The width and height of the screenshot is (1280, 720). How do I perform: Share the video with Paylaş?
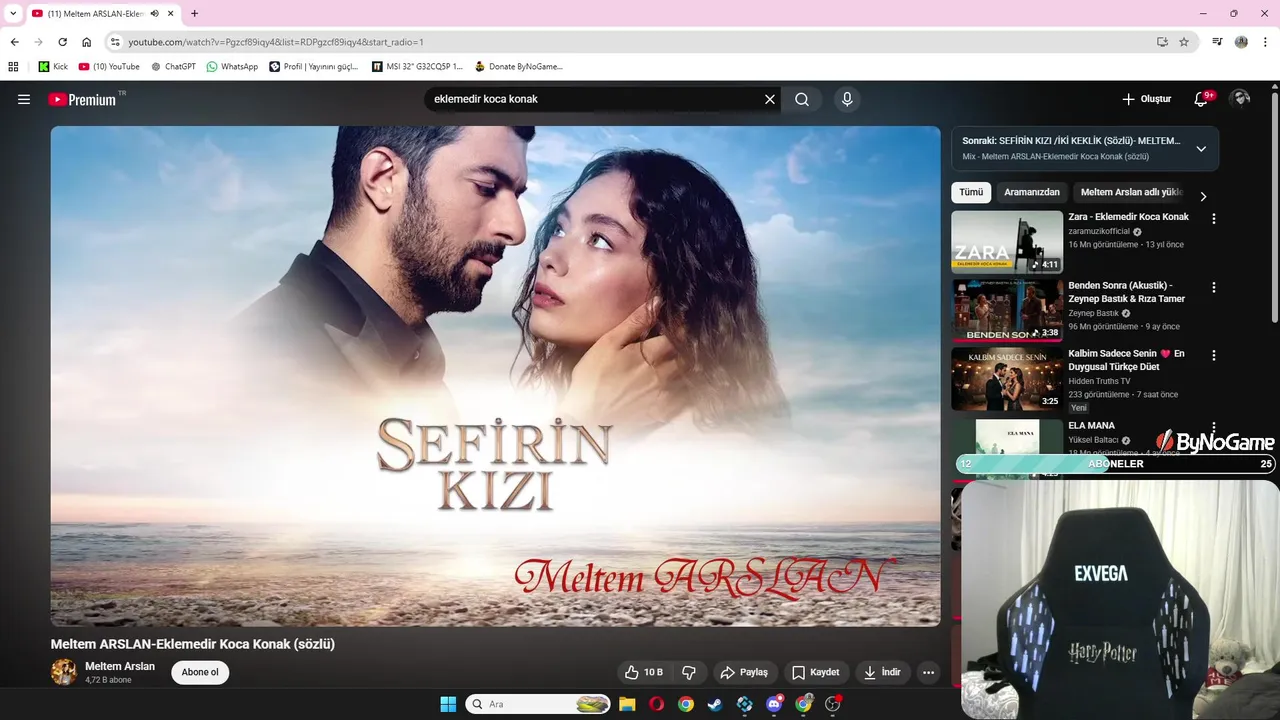click(x=745, y=672)
